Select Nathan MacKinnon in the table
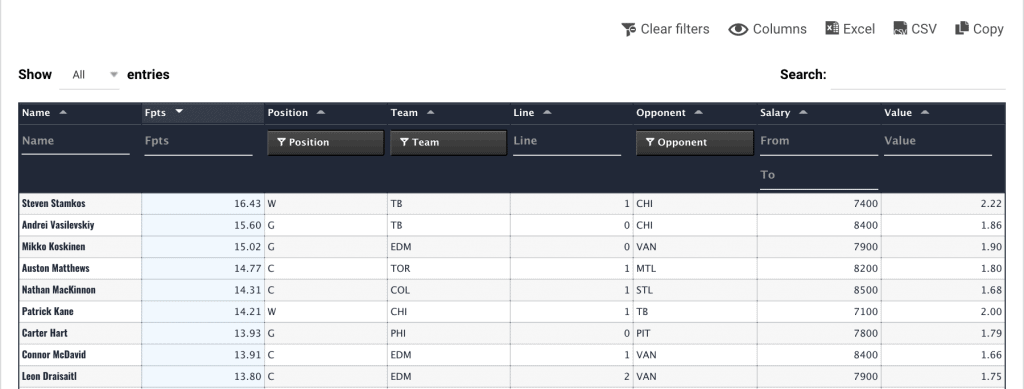Image resolution: width=1024 pixels, height=389 pixels. point(59,290)
